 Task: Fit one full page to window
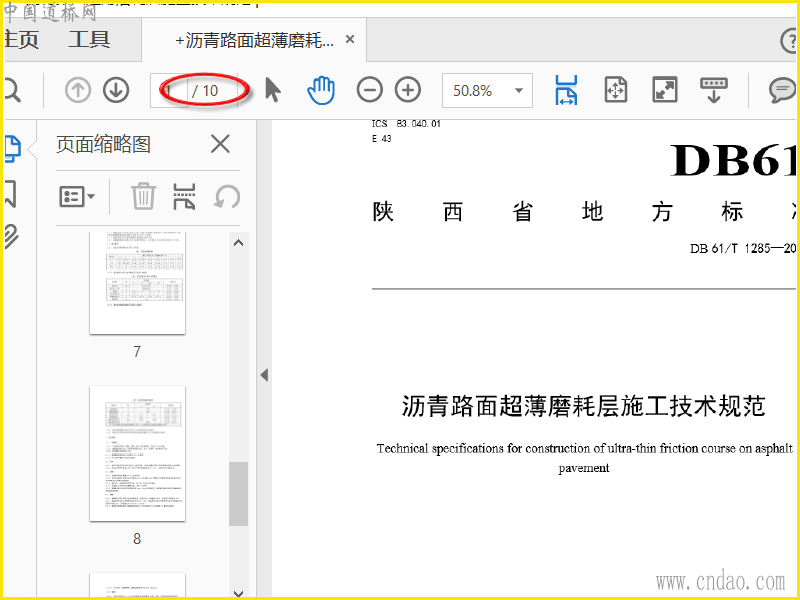click(x=615, y=90)
